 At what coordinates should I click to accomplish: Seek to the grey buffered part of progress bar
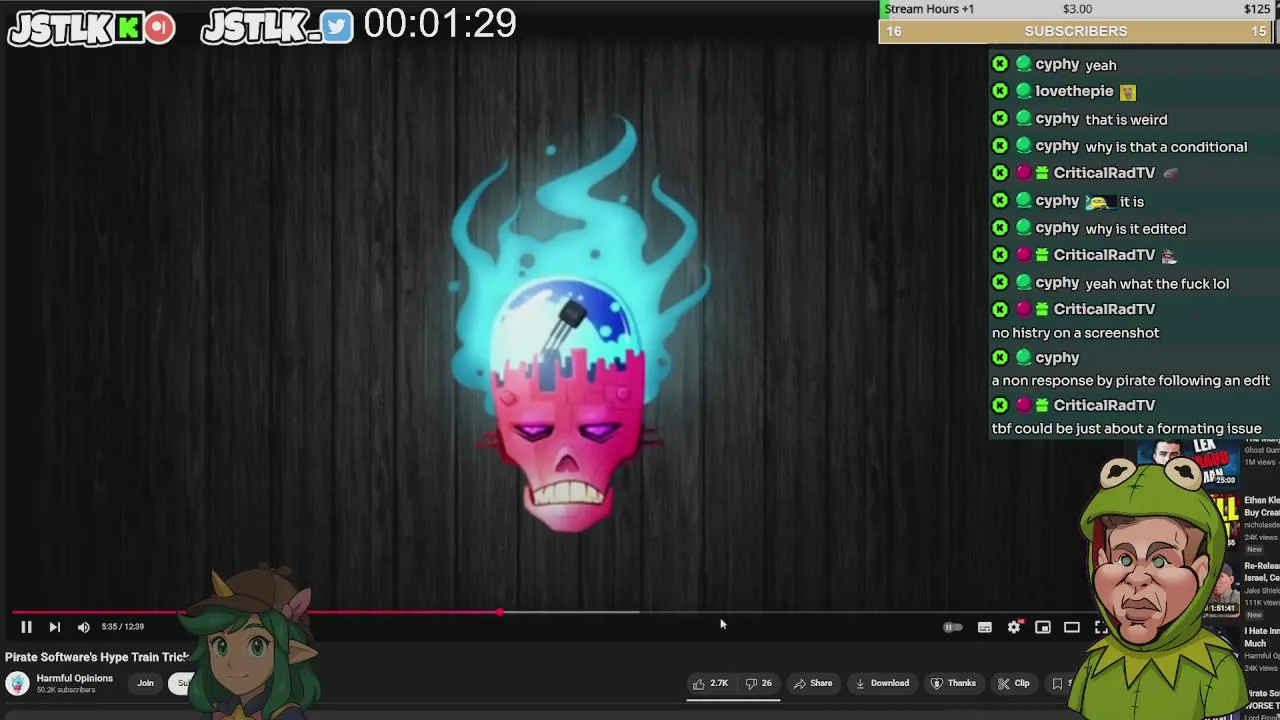[570, 612]
